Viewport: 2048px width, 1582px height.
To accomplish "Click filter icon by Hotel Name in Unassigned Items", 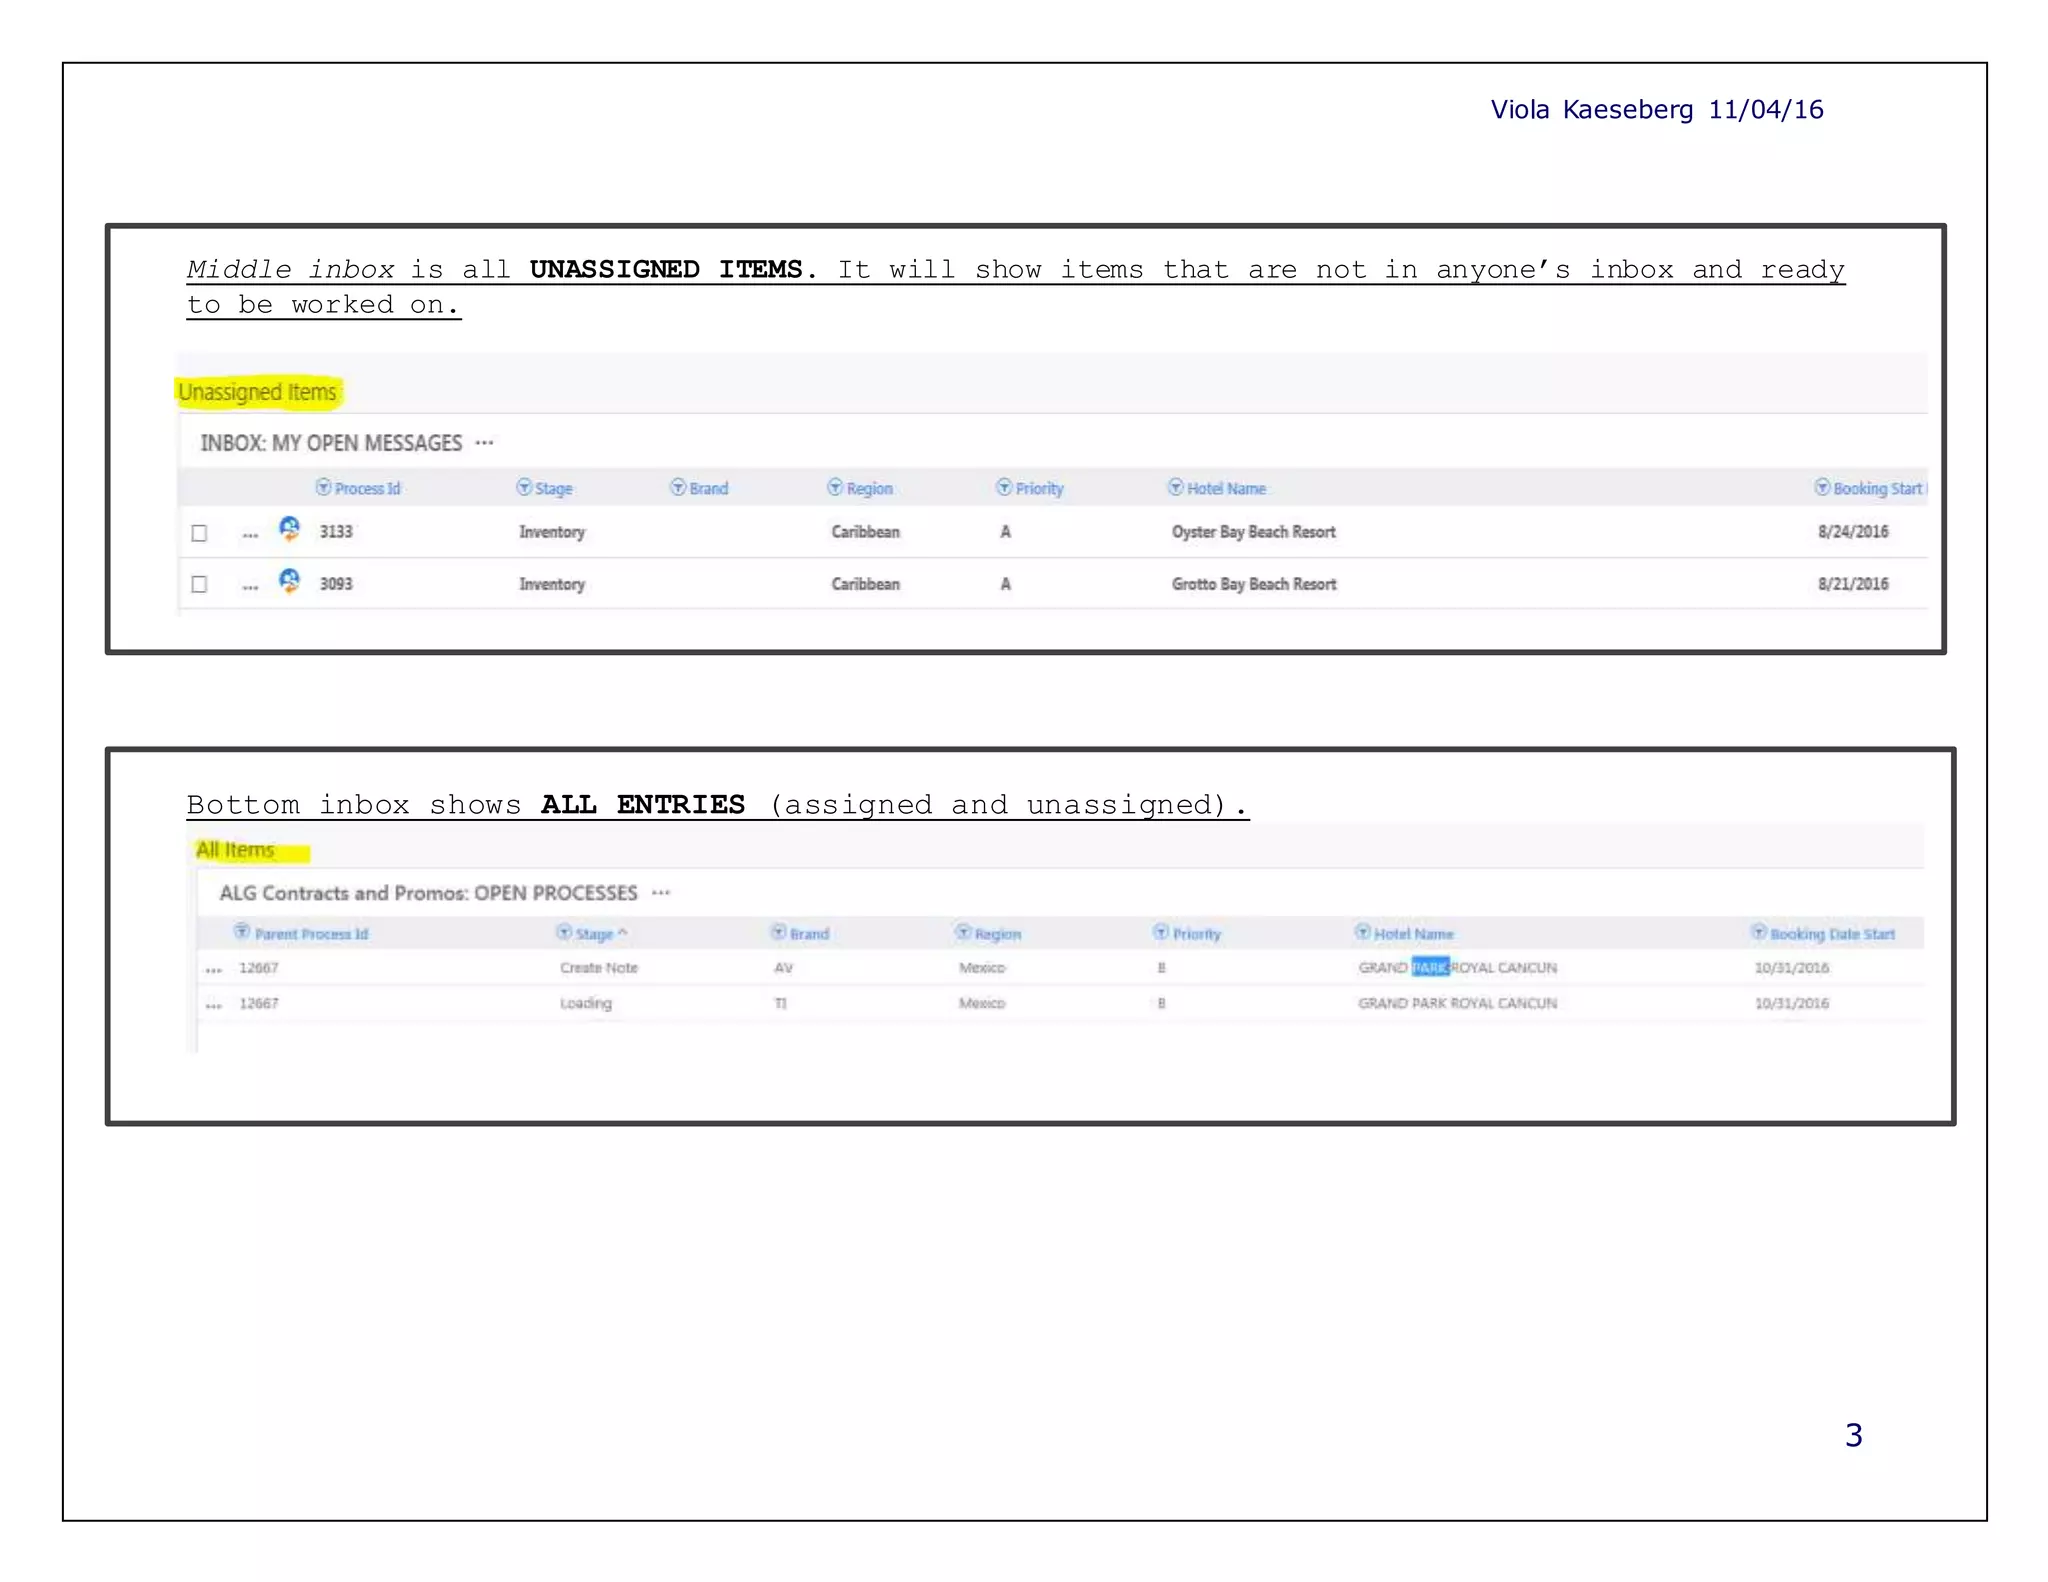I will (1176, 487).
